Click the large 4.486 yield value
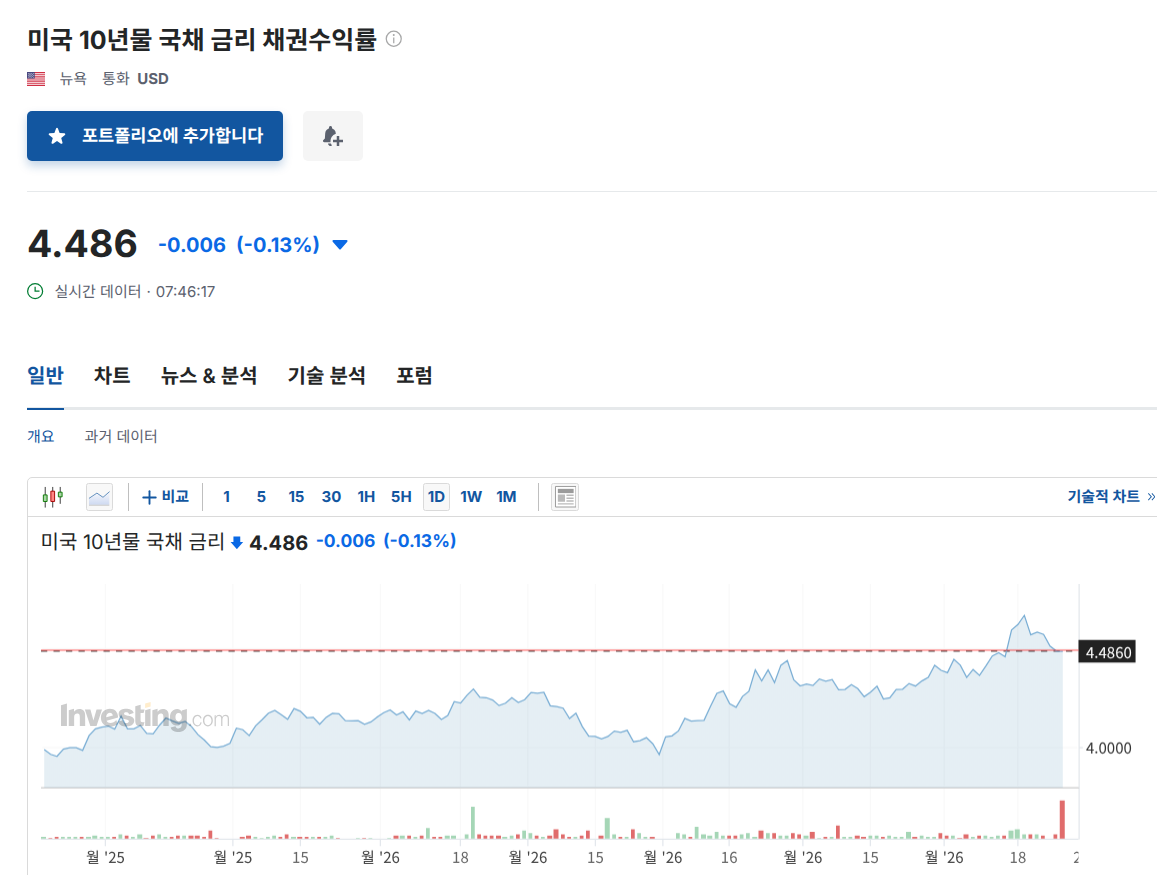 [83, 244]
